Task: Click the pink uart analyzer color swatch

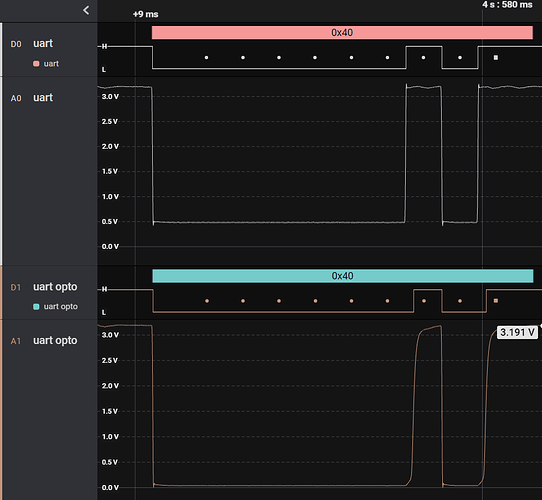Action: tap(36, 64)
